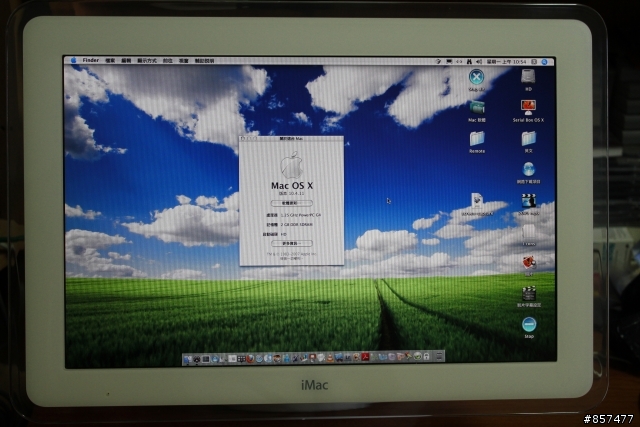Select the HD drive icon
This screenshot has height=427, width=640.
(x=528, y=76)
